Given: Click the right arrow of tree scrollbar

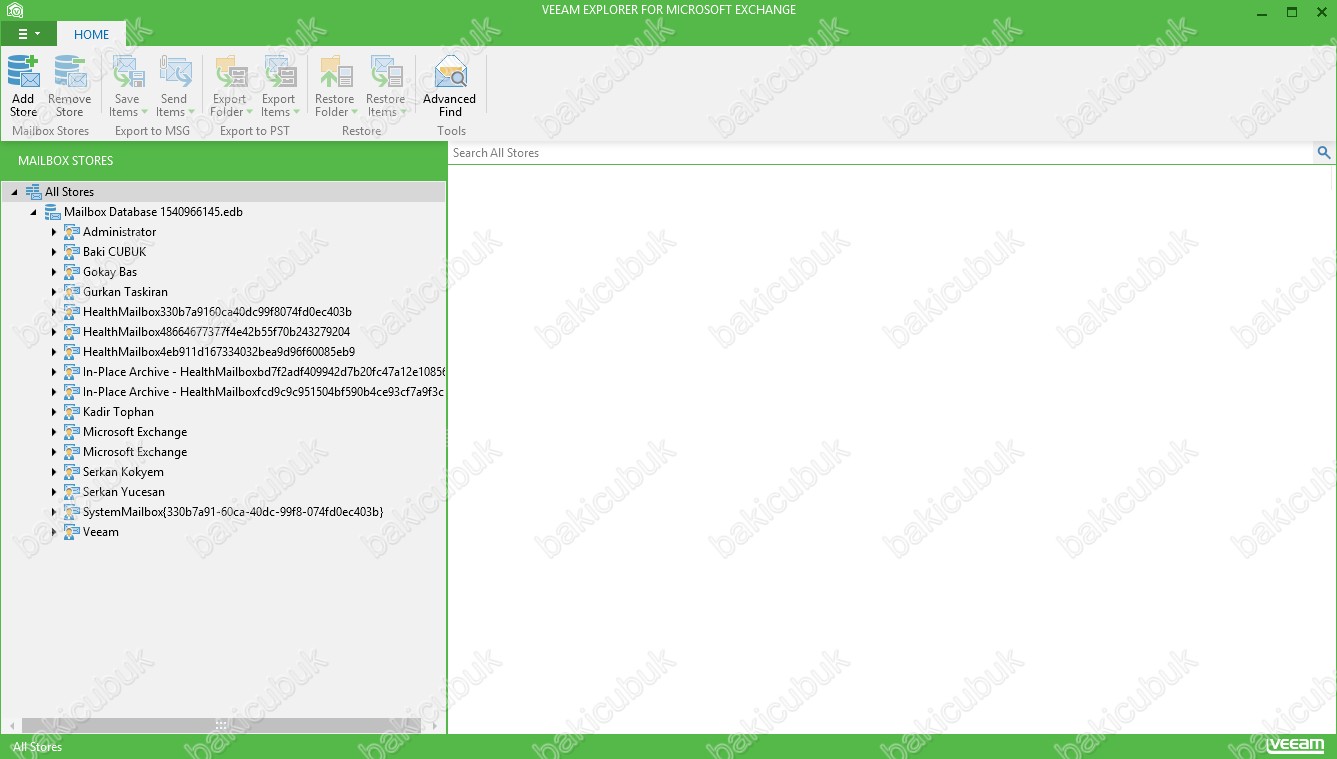Looking at the screenshot, I should (x=435, y=725).
